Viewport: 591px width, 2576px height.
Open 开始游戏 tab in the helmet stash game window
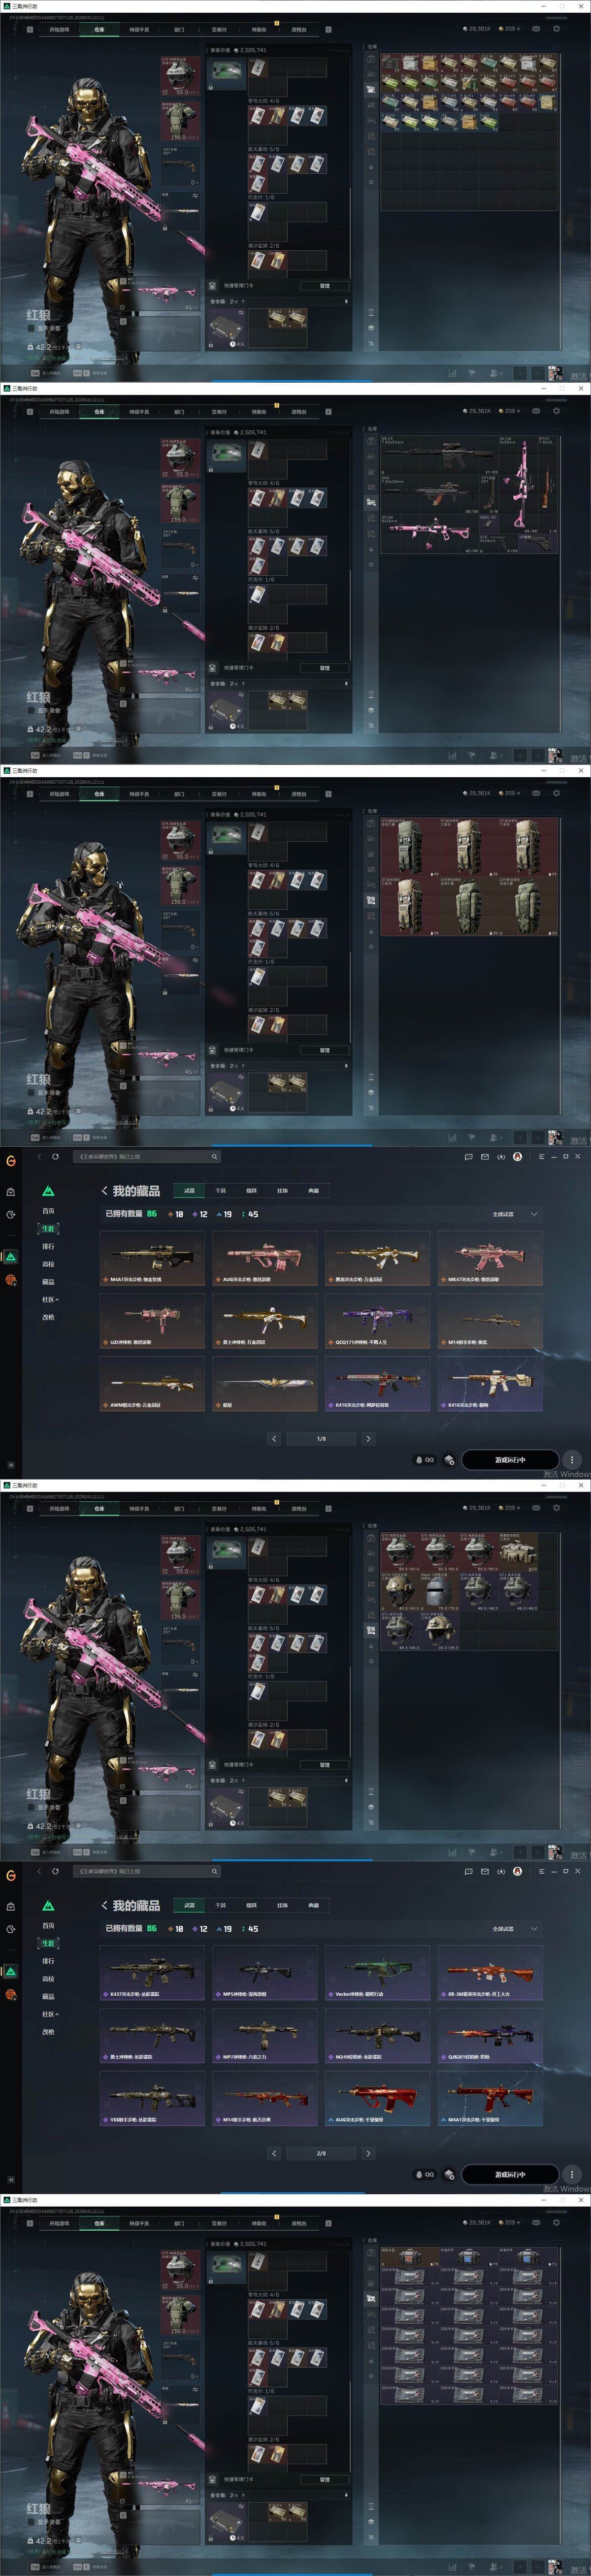pos(59,1509)
